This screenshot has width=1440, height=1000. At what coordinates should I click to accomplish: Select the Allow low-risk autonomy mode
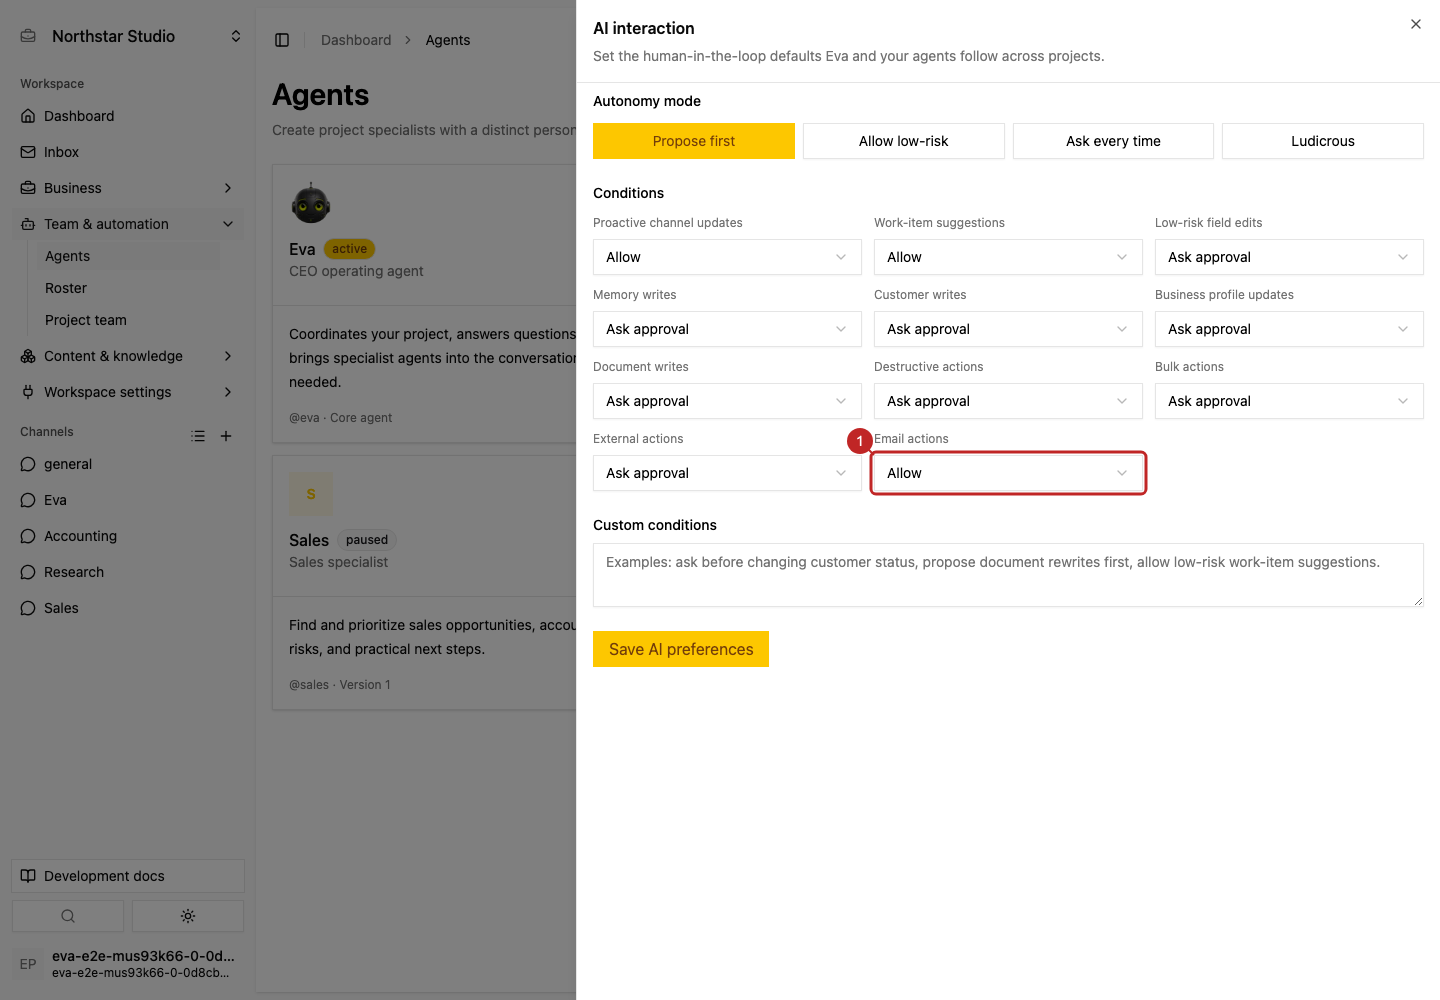pos(903,141)
